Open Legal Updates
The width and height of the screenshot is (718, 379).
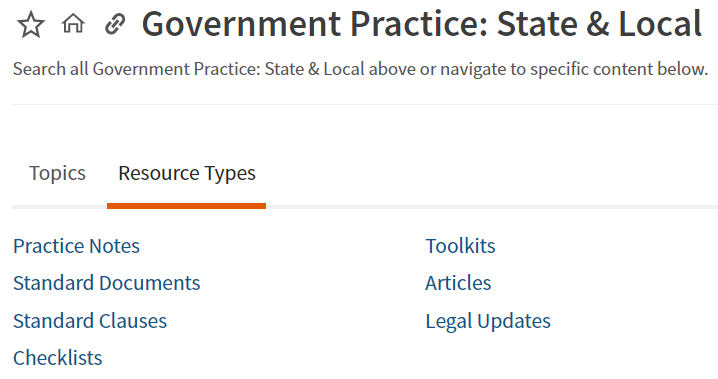pyautogui.click(x=488, y=321)
